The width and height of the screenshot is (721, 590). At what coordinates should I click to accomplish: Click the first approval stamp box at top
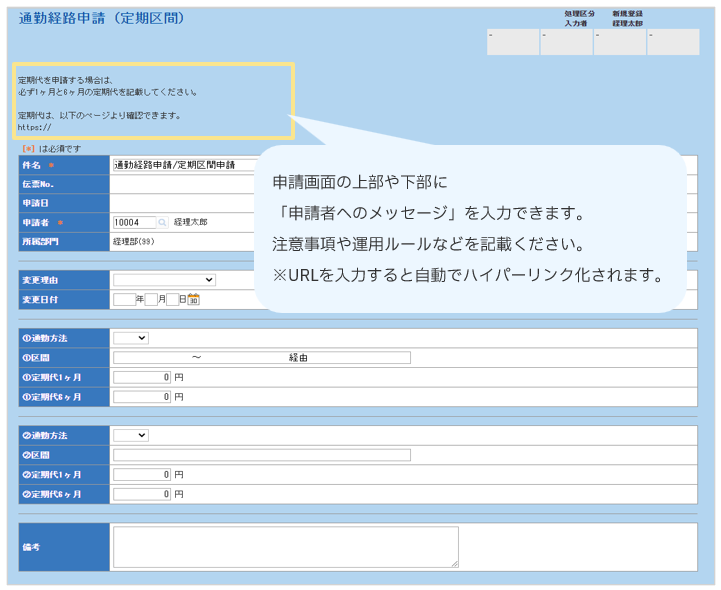512,42
